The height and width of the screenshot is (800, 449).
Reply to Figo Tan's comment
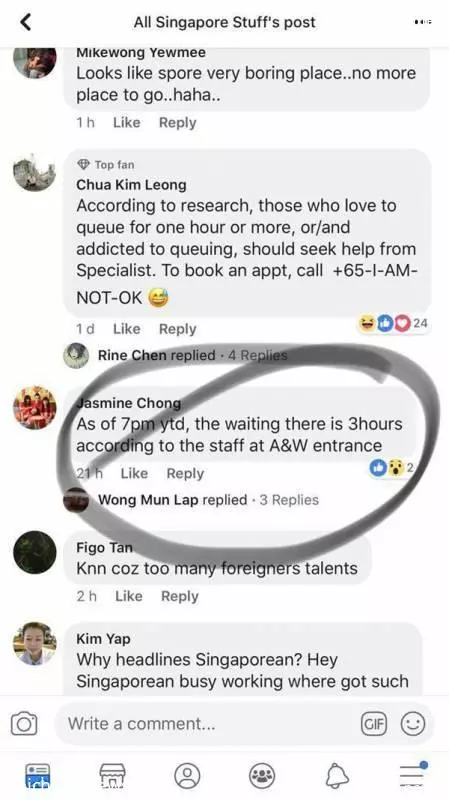click(x=180, y=596)
